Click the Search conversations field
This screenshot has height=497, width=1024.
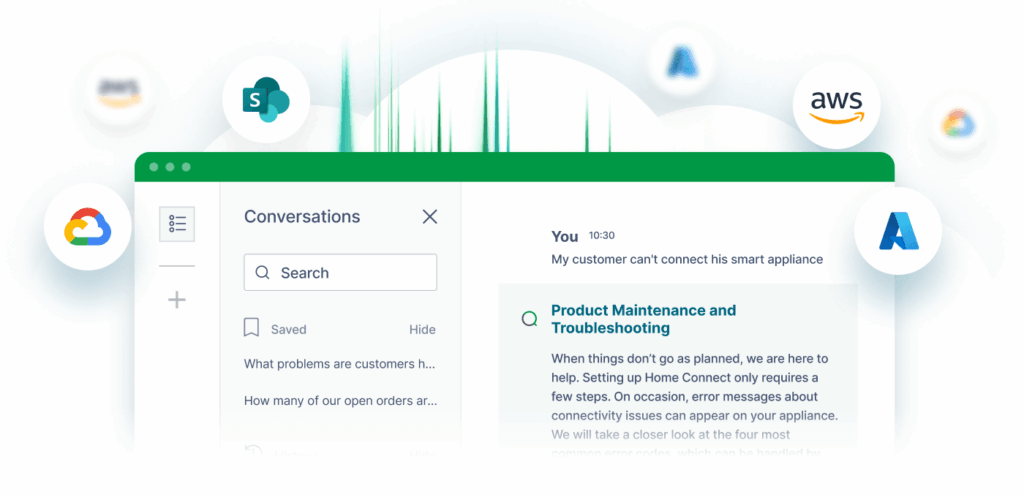(x=340, y=272)
